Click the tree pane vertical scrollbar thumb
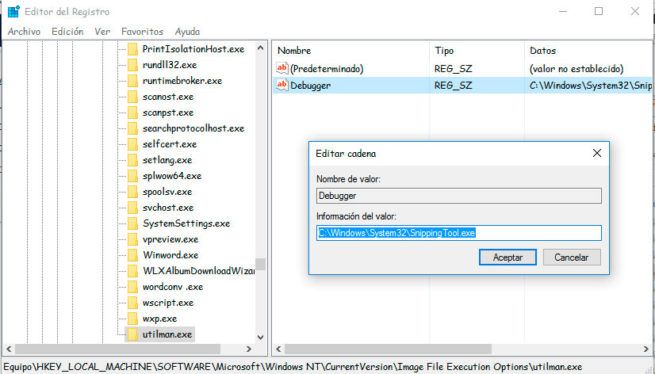The image size is (655, 374). click(x=260, y=264)
